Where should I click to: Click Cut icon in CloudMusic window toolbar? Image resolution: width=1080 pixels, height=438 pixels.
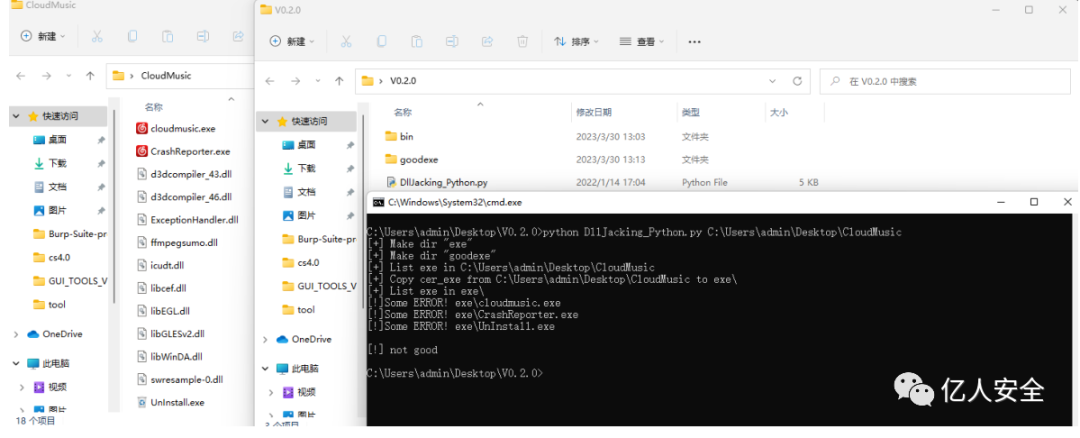click(97, 36)
